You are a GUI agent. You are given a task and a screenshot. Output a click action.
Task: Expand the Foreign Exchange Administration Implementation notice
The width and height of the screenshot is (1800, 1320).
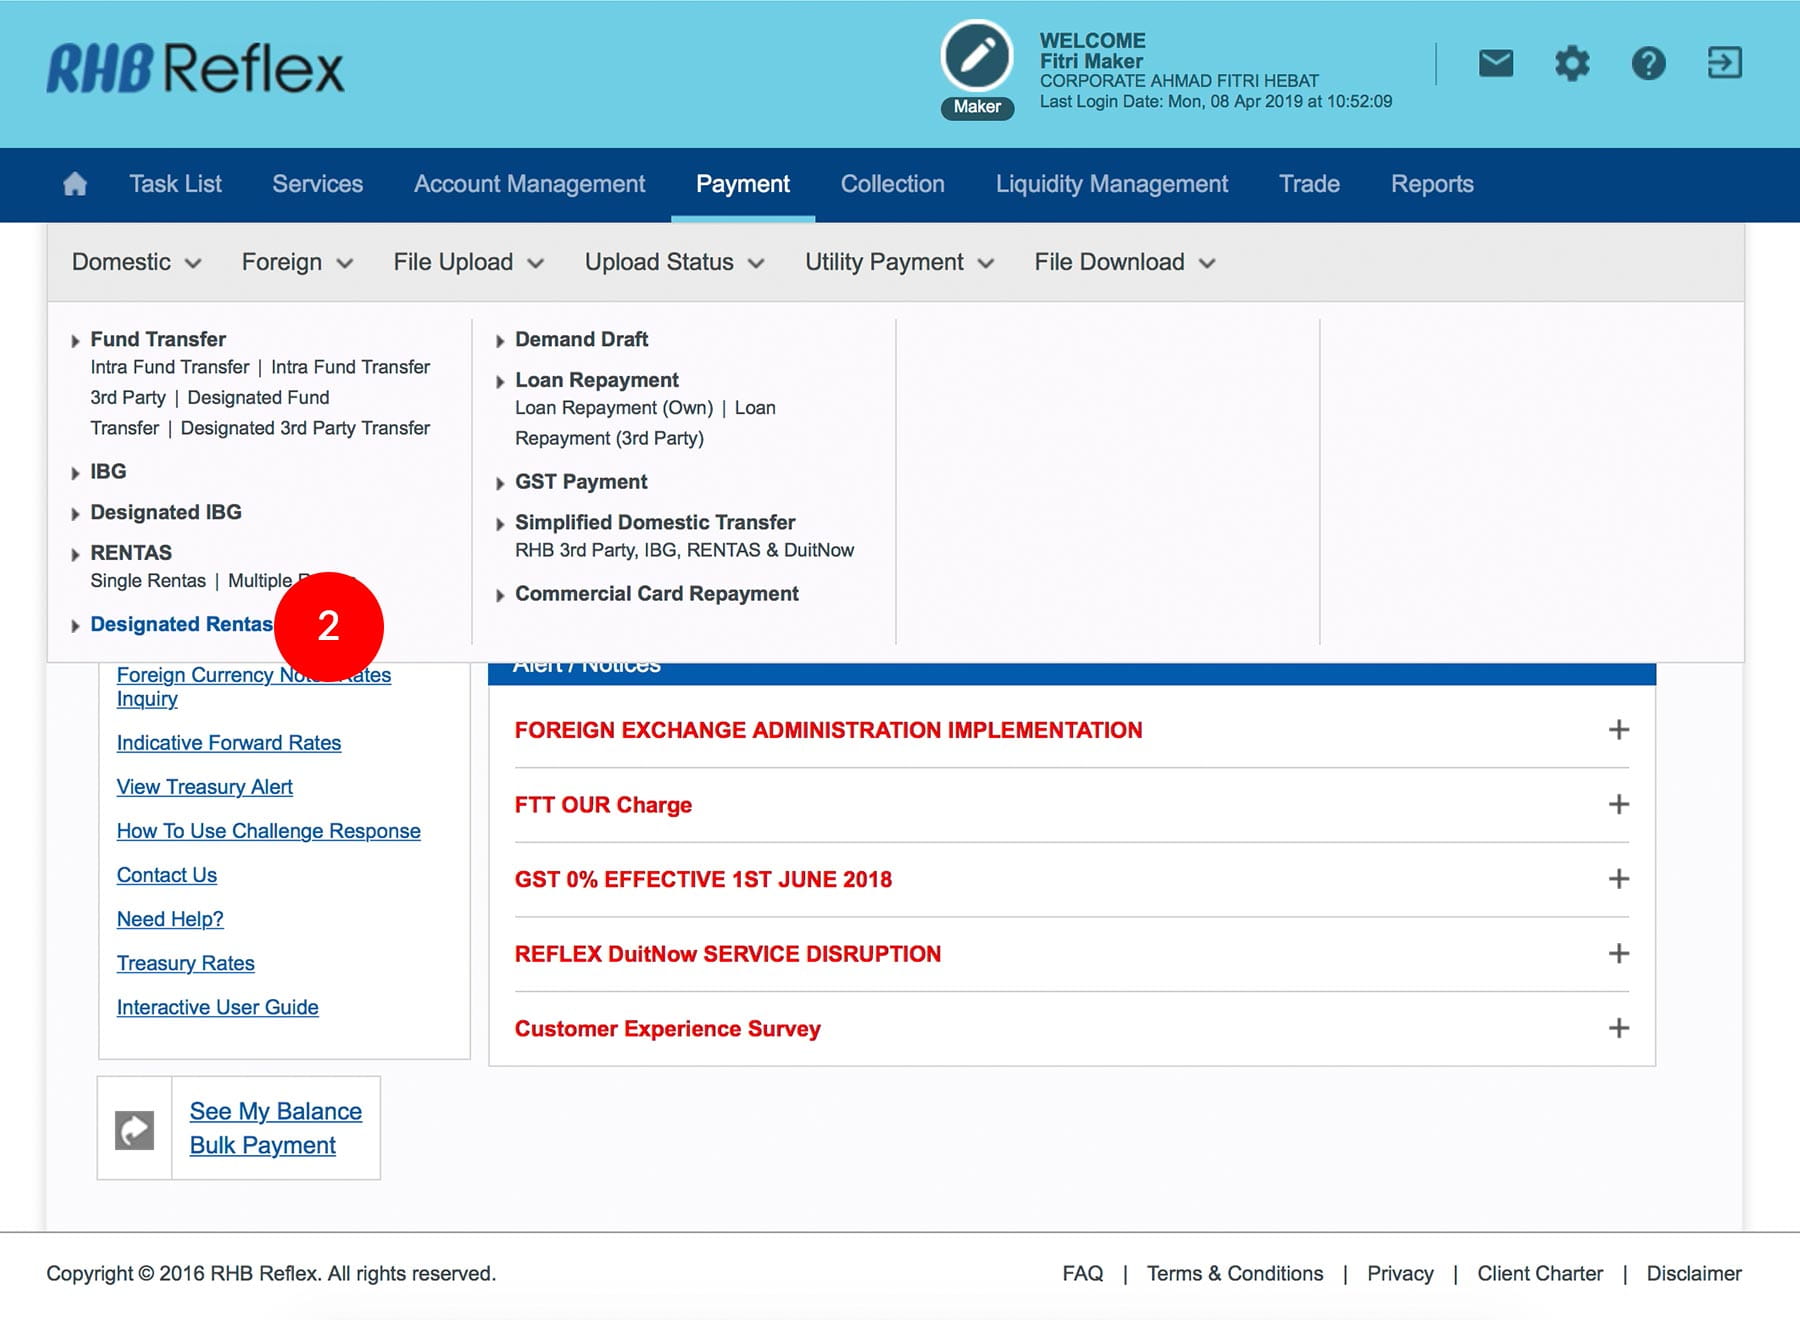(1618, 730)
